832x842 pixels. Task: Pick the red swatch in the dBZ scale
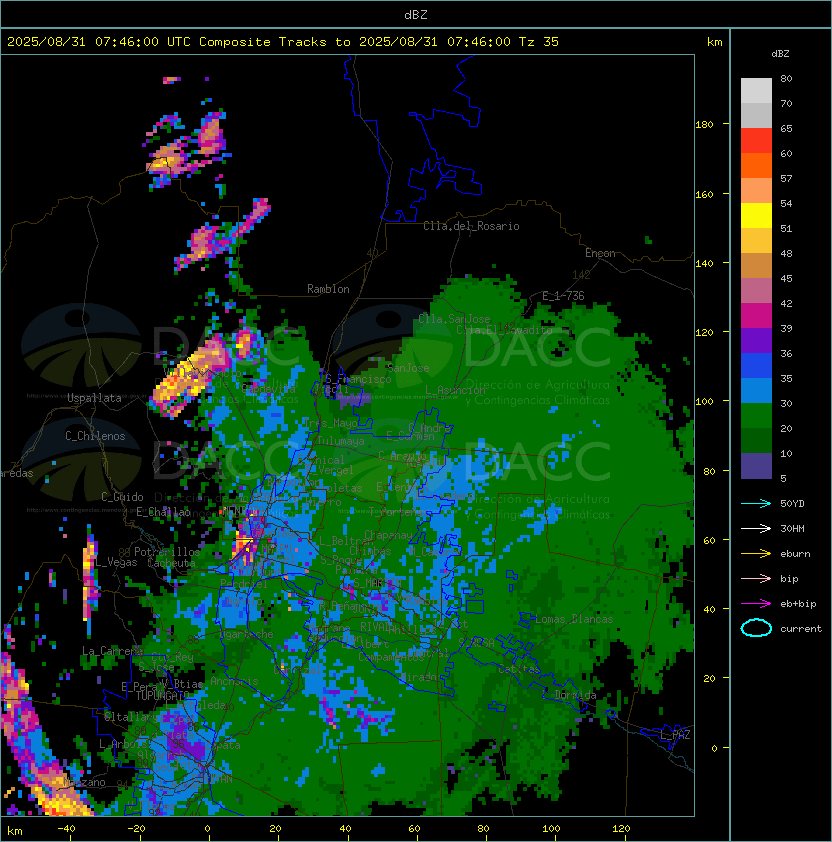coord(756,141)
